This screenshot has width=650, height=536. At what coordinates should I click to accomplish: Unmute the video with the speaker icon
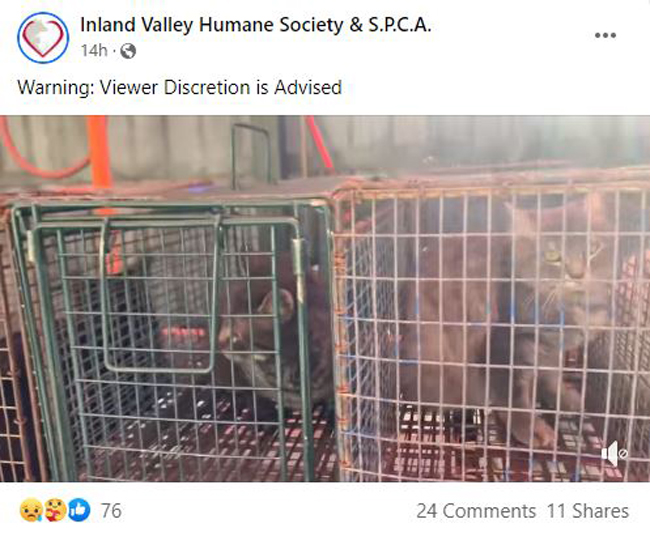(x=614, y=454)
